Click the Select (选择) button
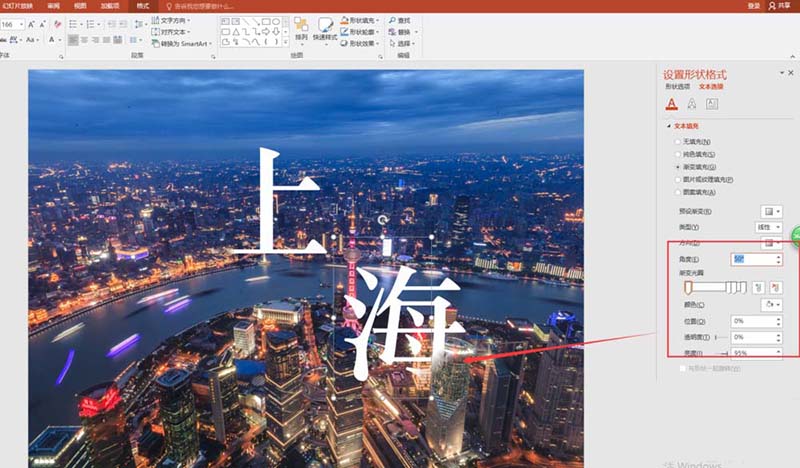800x468 pixels. [402, 43]
